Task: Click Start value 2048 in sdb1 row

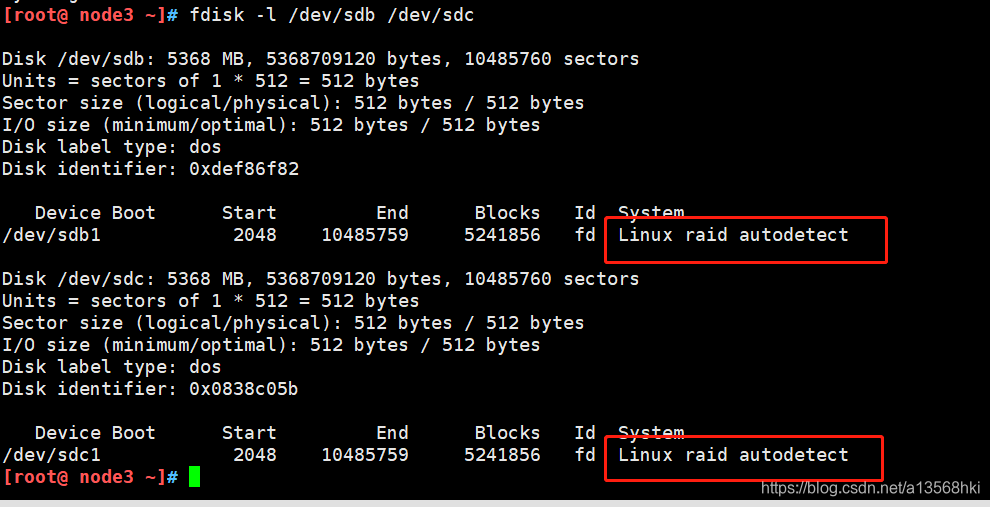Action: pos(254,235)
